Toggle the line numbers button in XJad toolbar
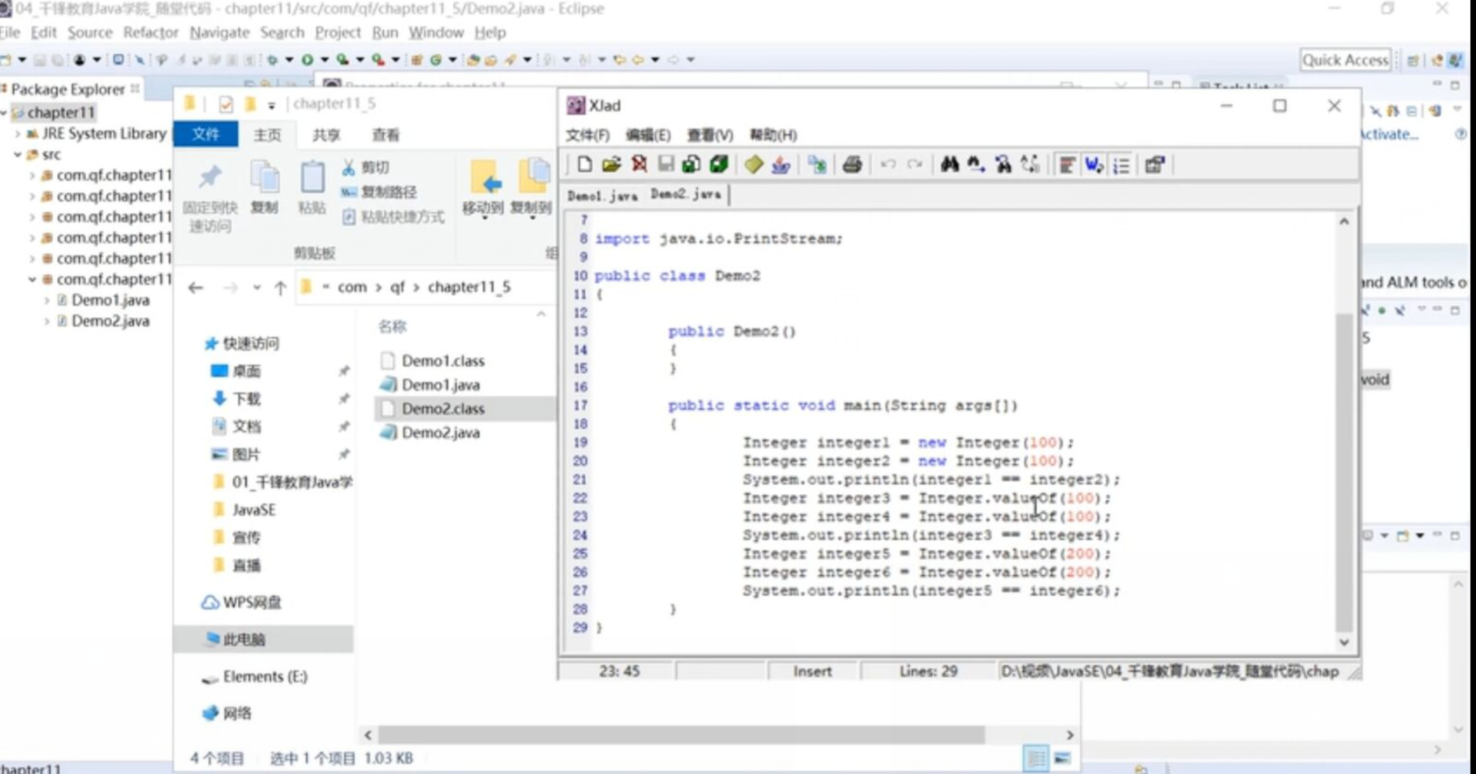The image size is (1476, 774). (1121, 165)
